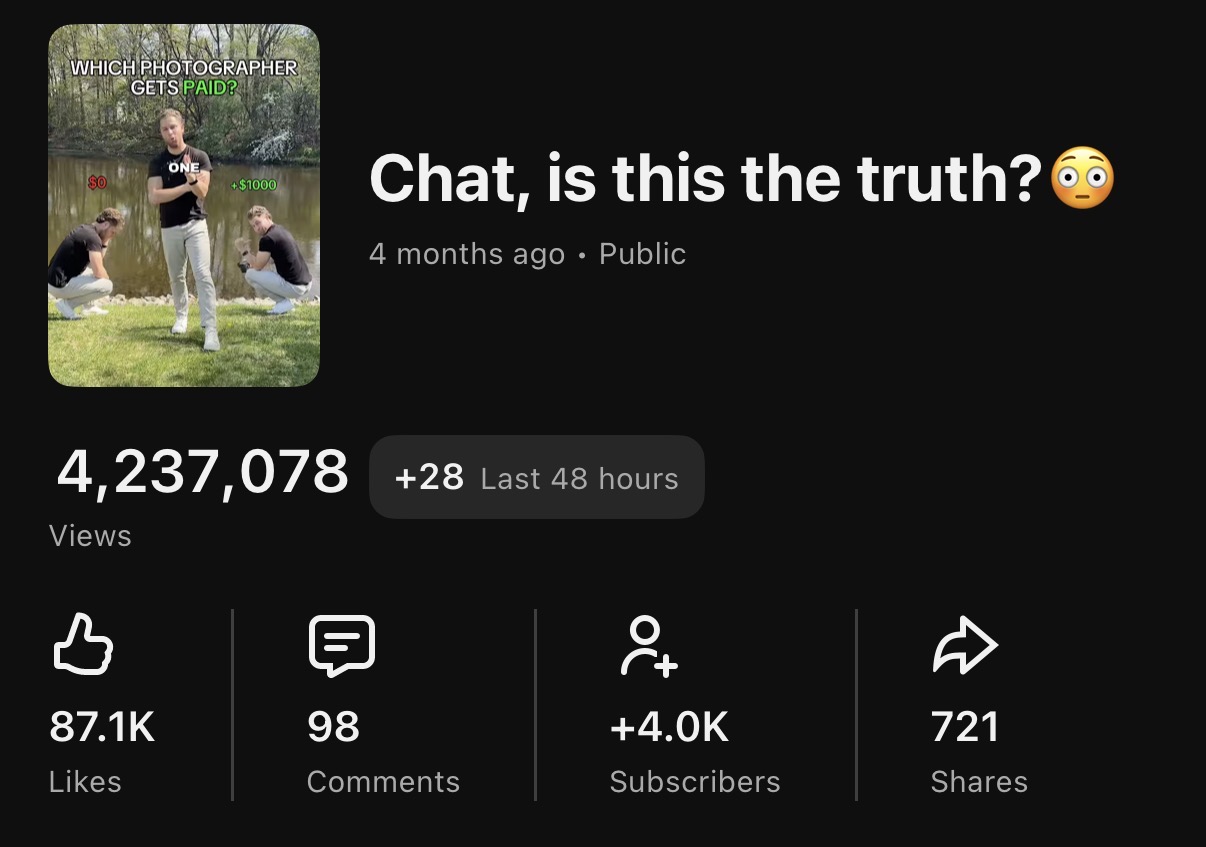Click the flushed face emoji in title
Image resolution: width=1206 pixels, height=847 pixels.
[1083, 179]
